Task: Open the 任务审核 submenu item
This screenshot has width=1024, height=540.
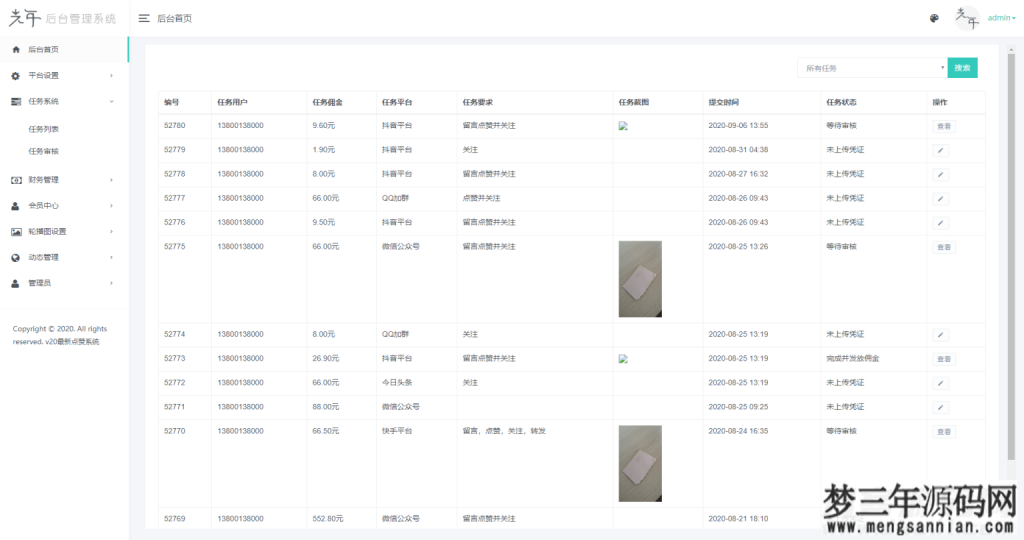Action: pos(43,151)
